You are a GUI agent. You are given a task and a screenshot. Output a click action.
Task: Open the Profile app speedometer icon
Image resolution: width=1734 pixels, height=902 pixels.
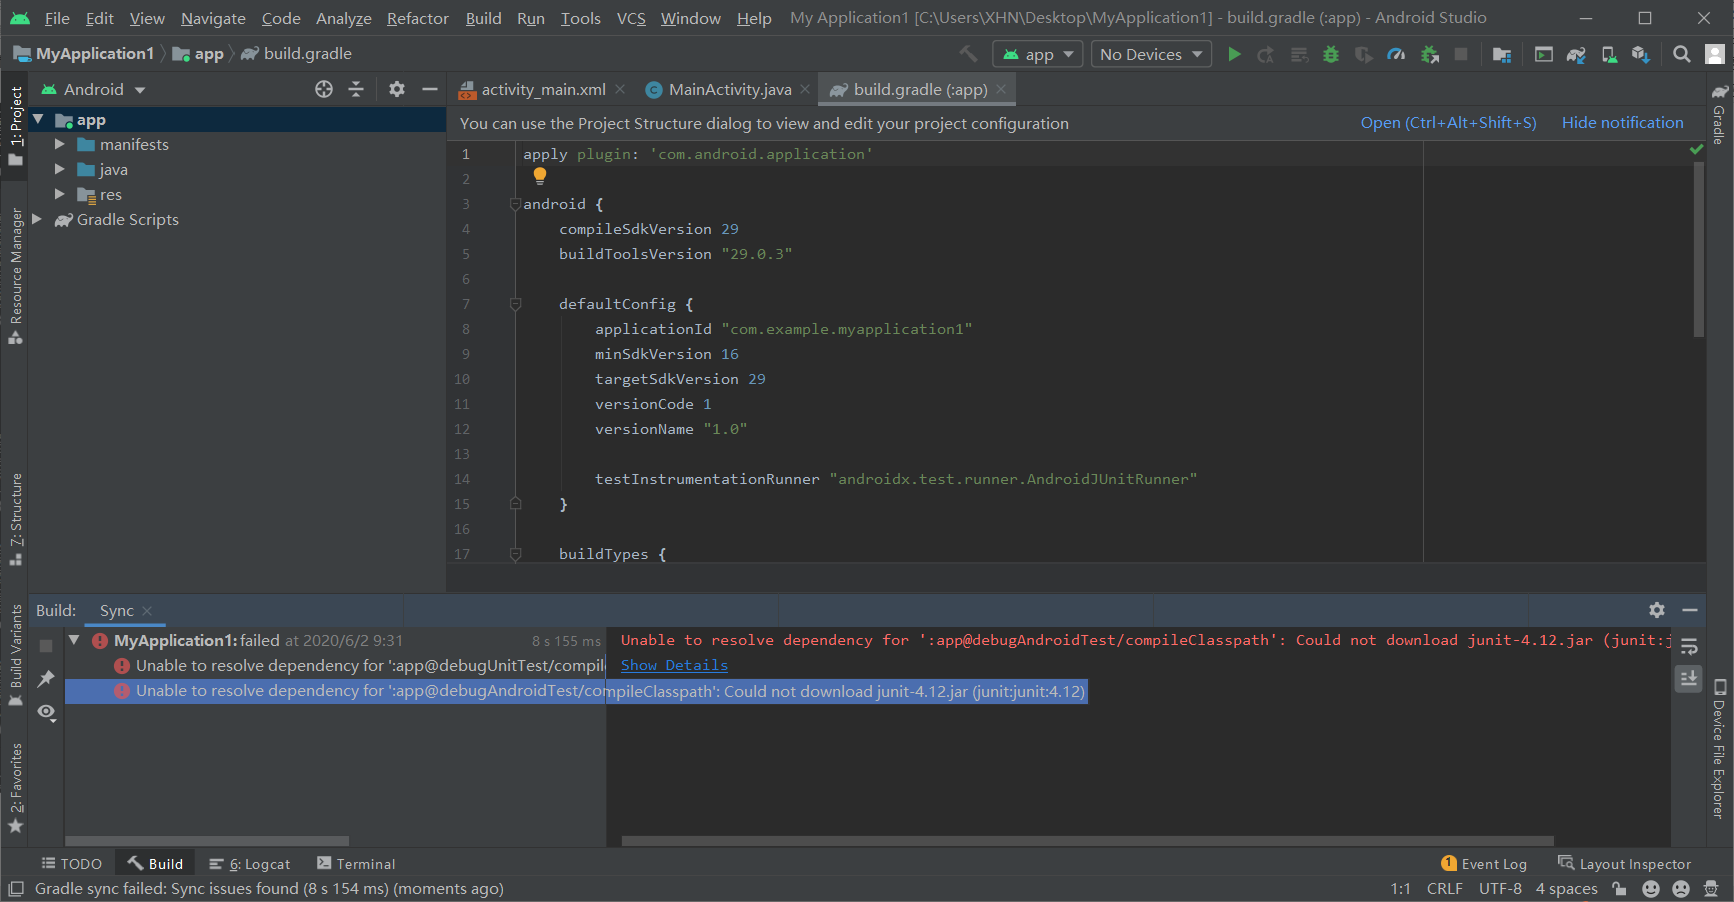[1396, 54]
